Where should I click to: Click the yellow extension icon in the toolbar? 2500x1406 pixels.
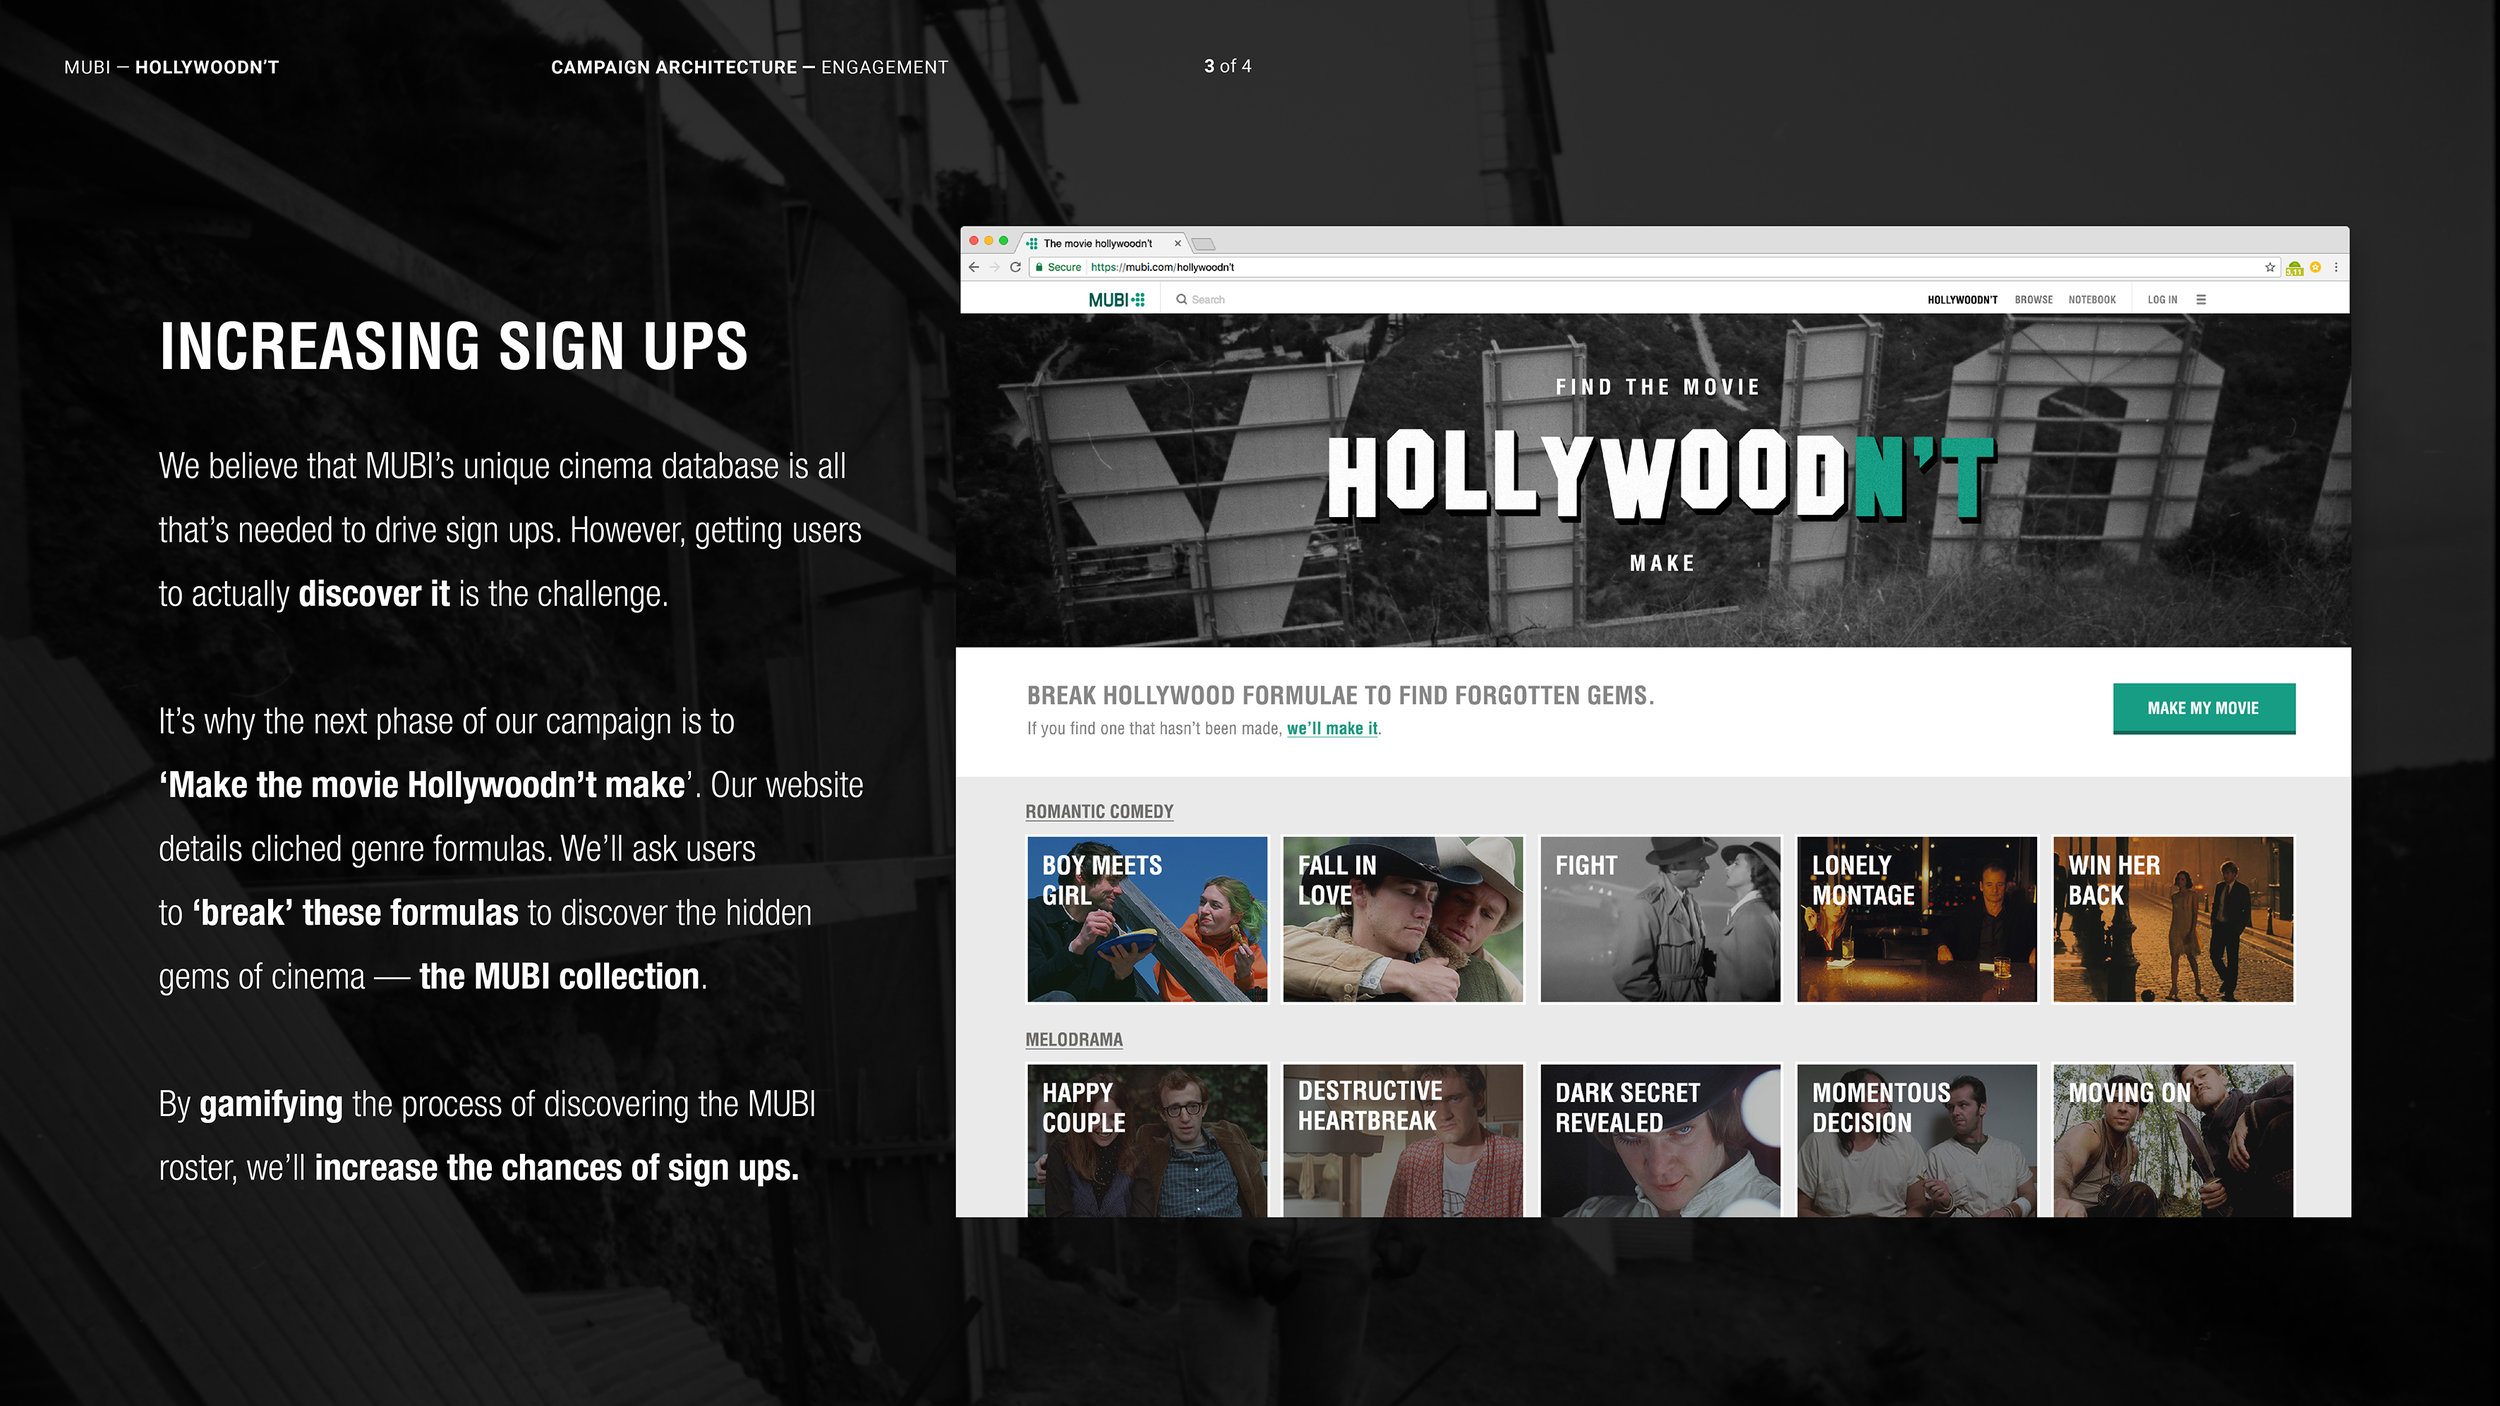pos(2315,267)
